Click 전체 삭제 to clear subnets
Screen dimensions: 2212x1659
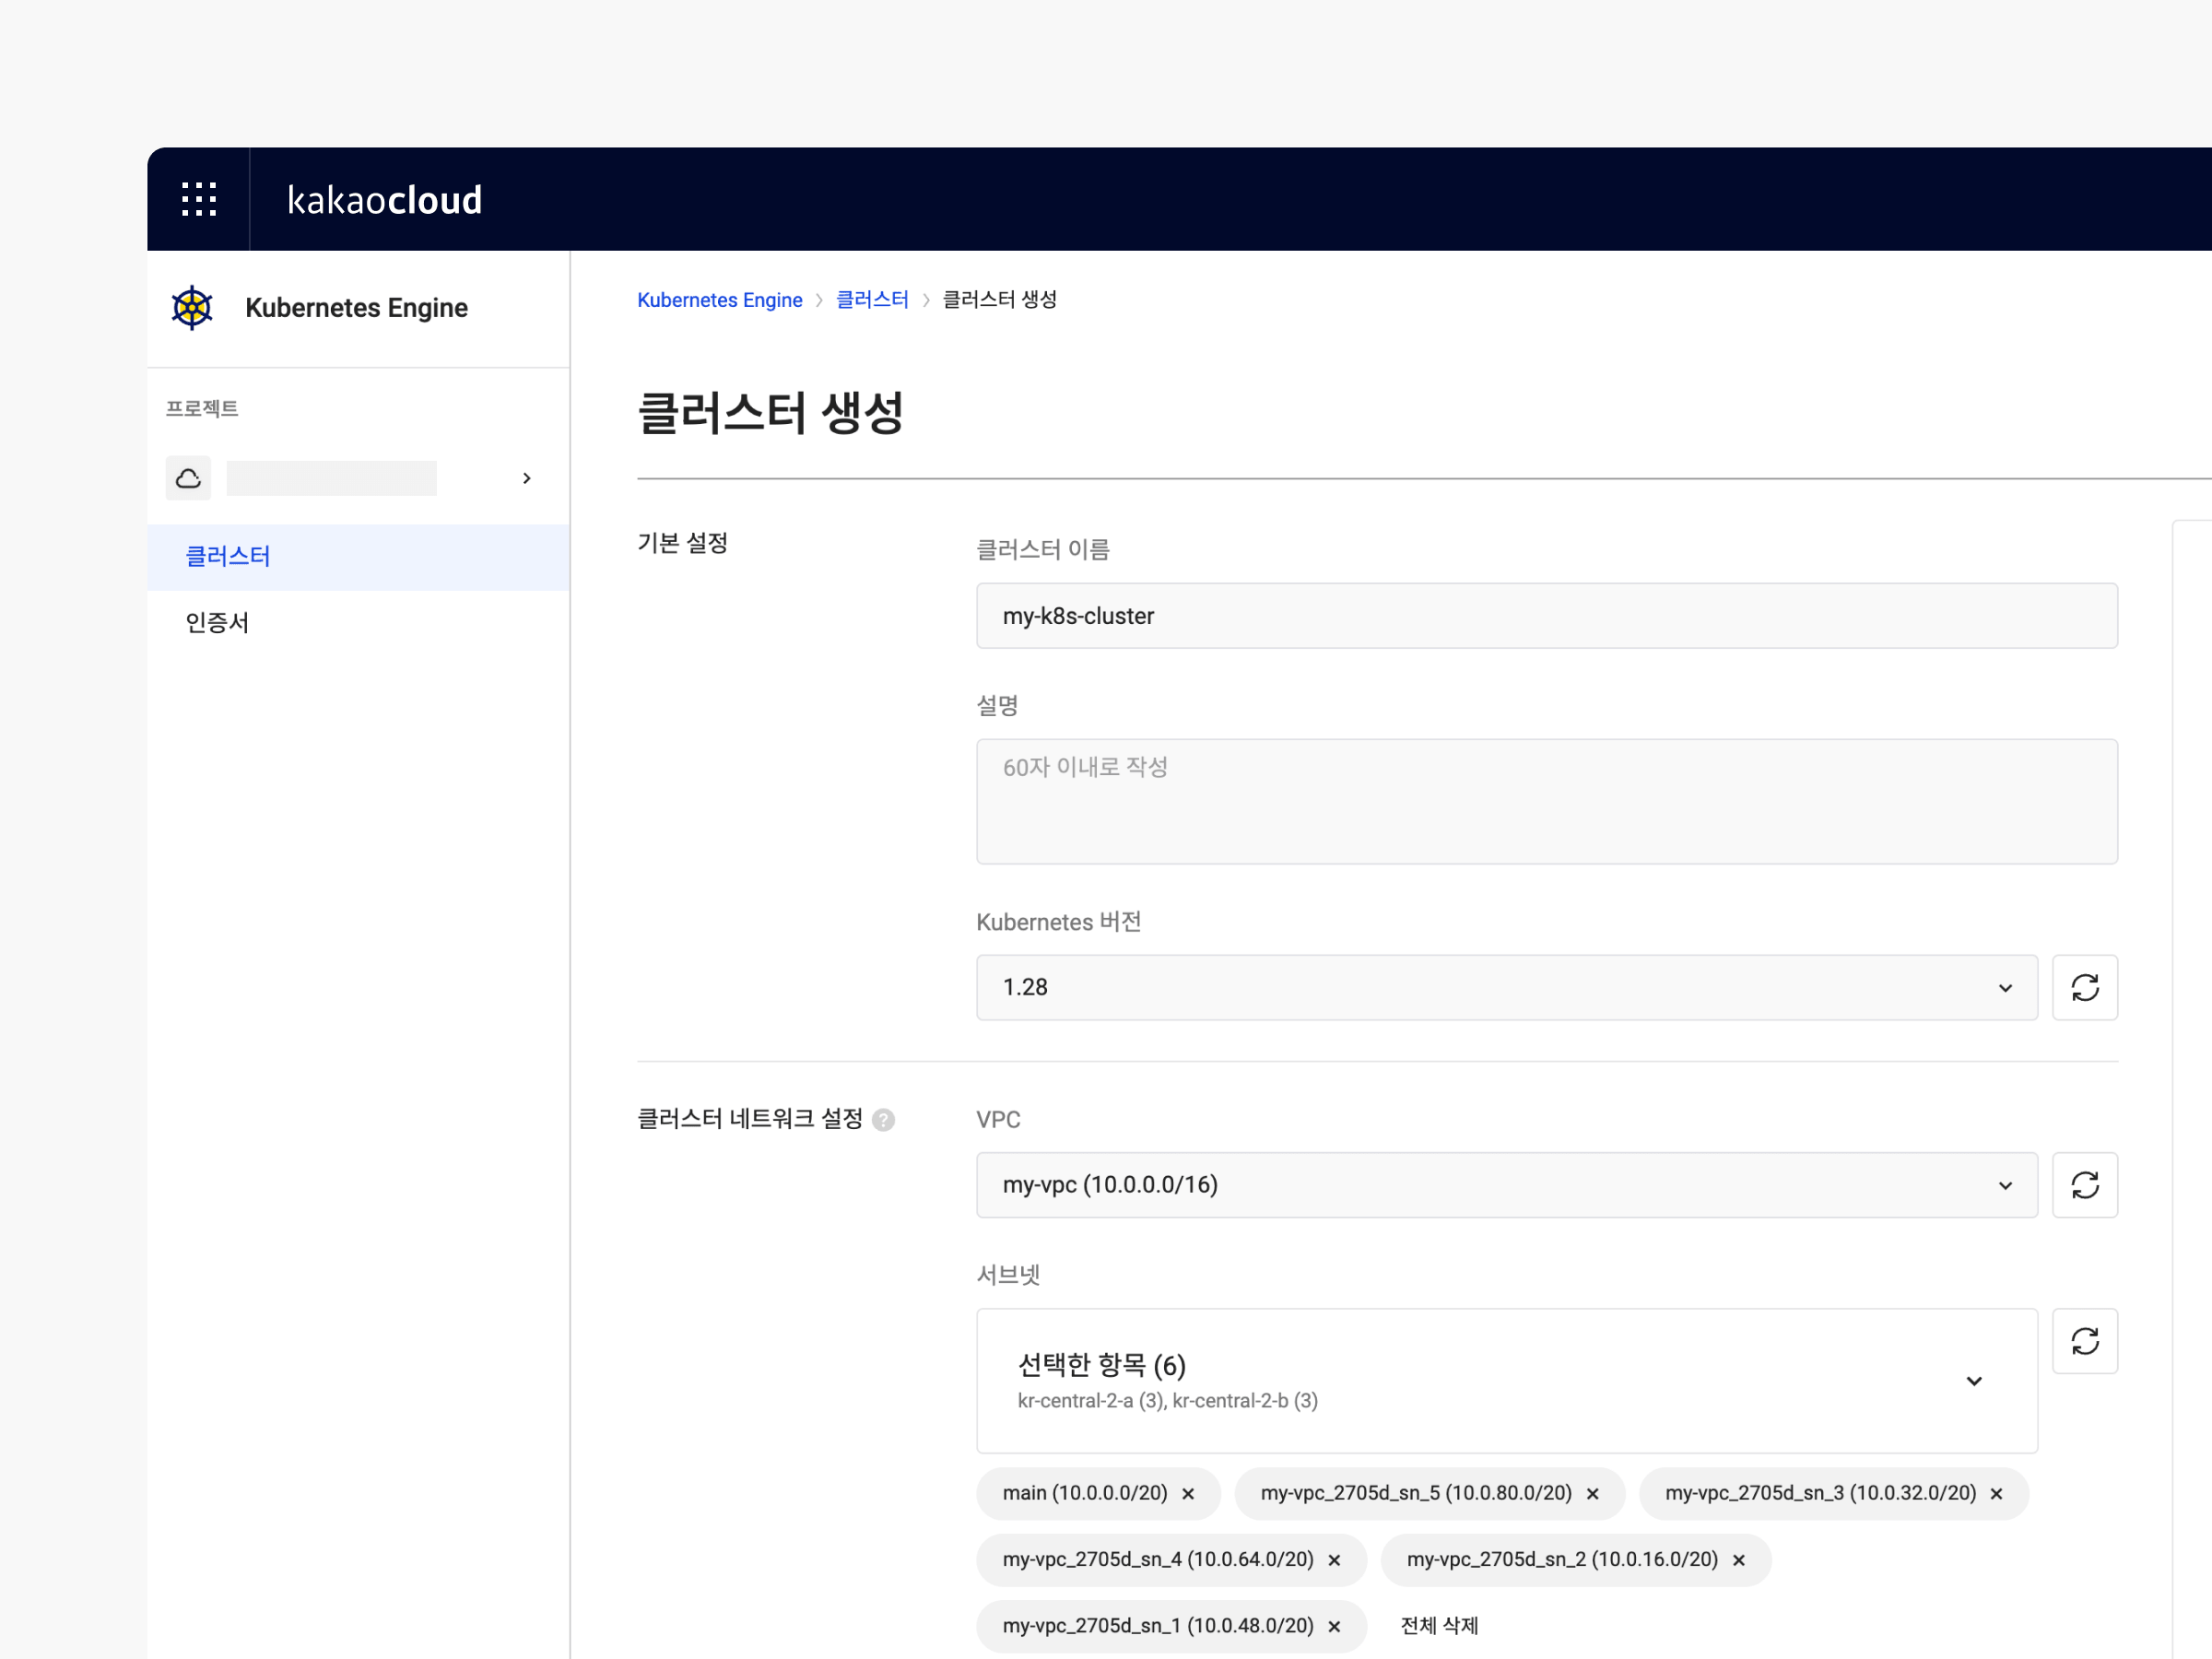click(x=1439, y=1625)
